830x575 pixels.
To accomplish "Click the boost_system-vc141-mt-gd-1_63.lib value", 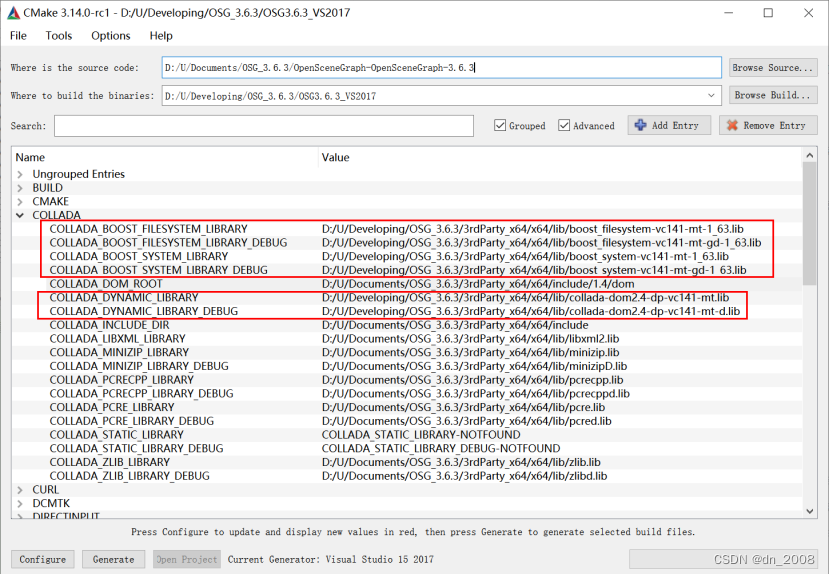I will tap(534, 270).
